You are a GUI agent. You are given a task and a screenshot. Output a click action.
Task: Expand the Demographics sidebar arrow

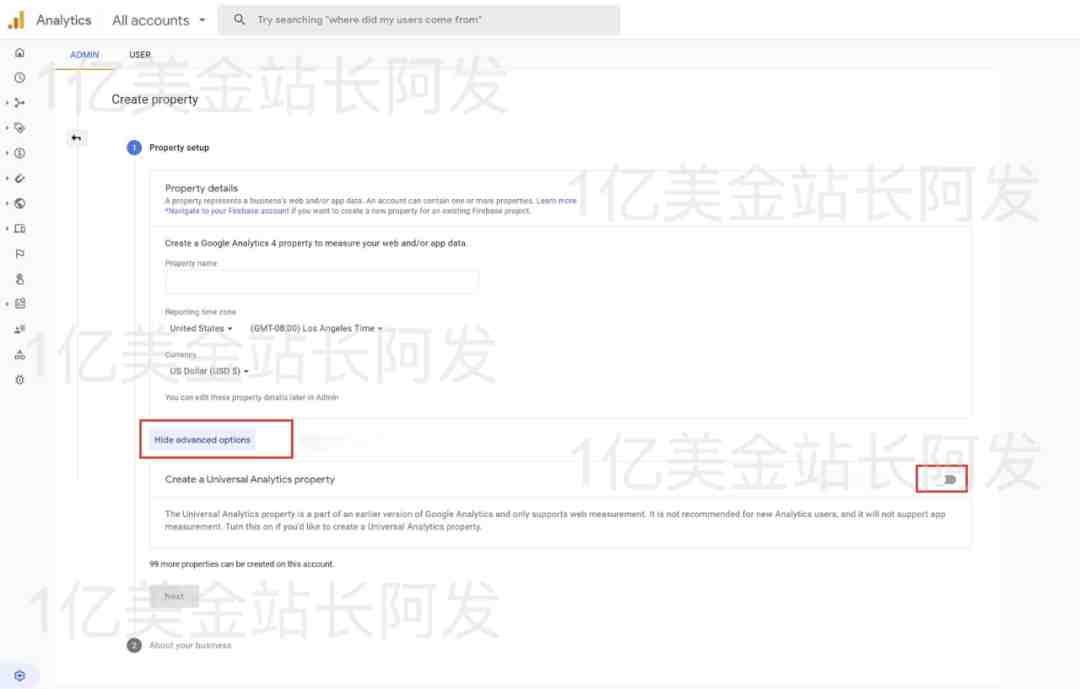(7, 203)
